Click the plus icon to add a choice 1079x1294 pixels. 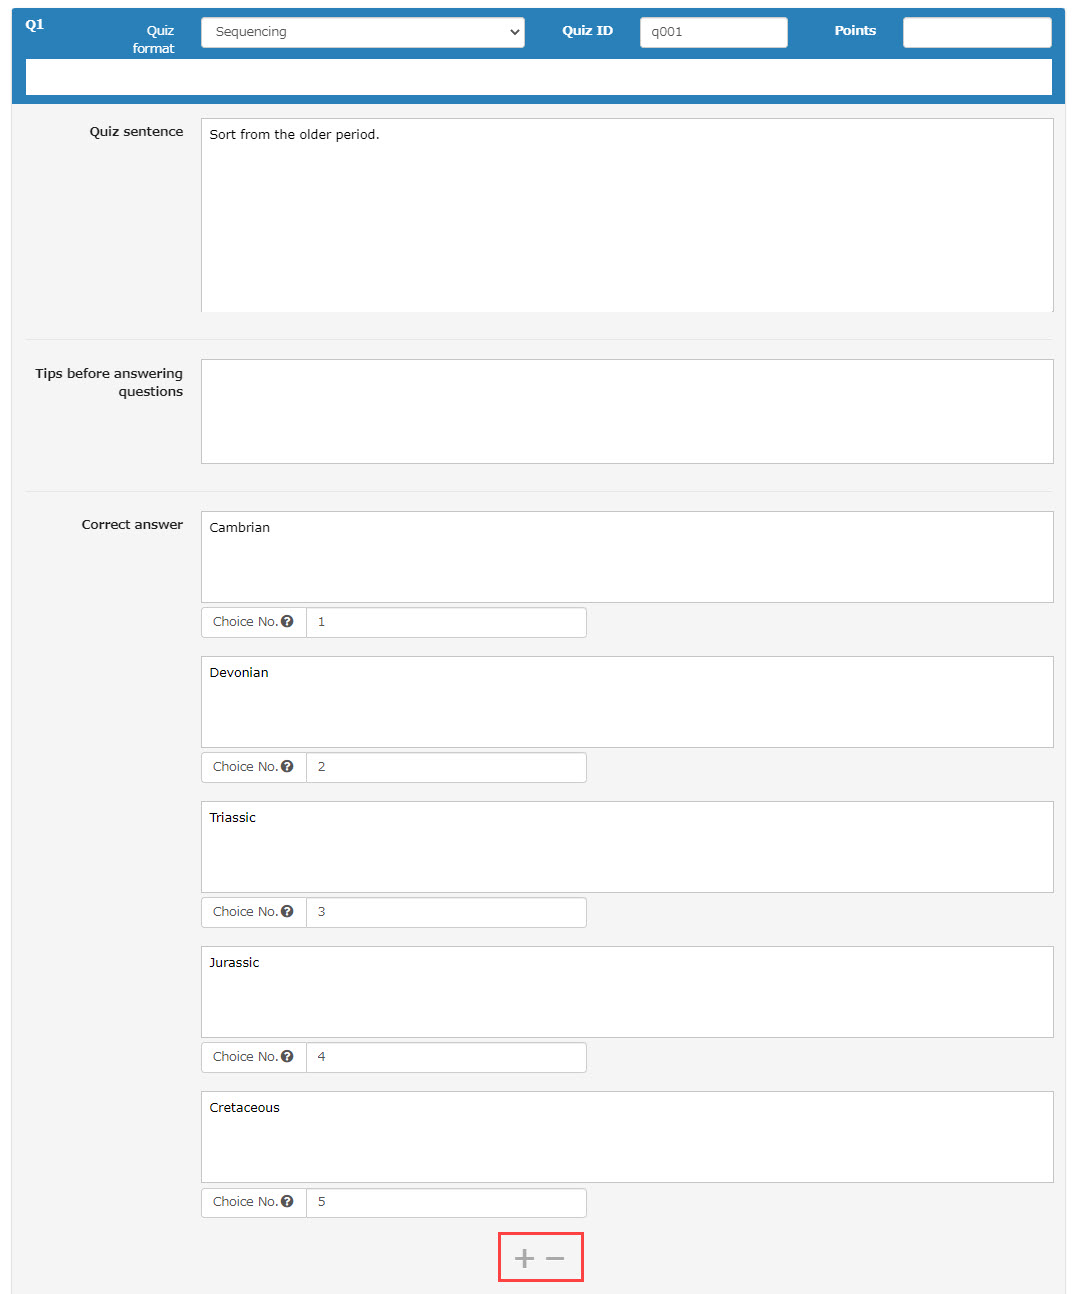pyautogui.click(x=524, y=1258)
